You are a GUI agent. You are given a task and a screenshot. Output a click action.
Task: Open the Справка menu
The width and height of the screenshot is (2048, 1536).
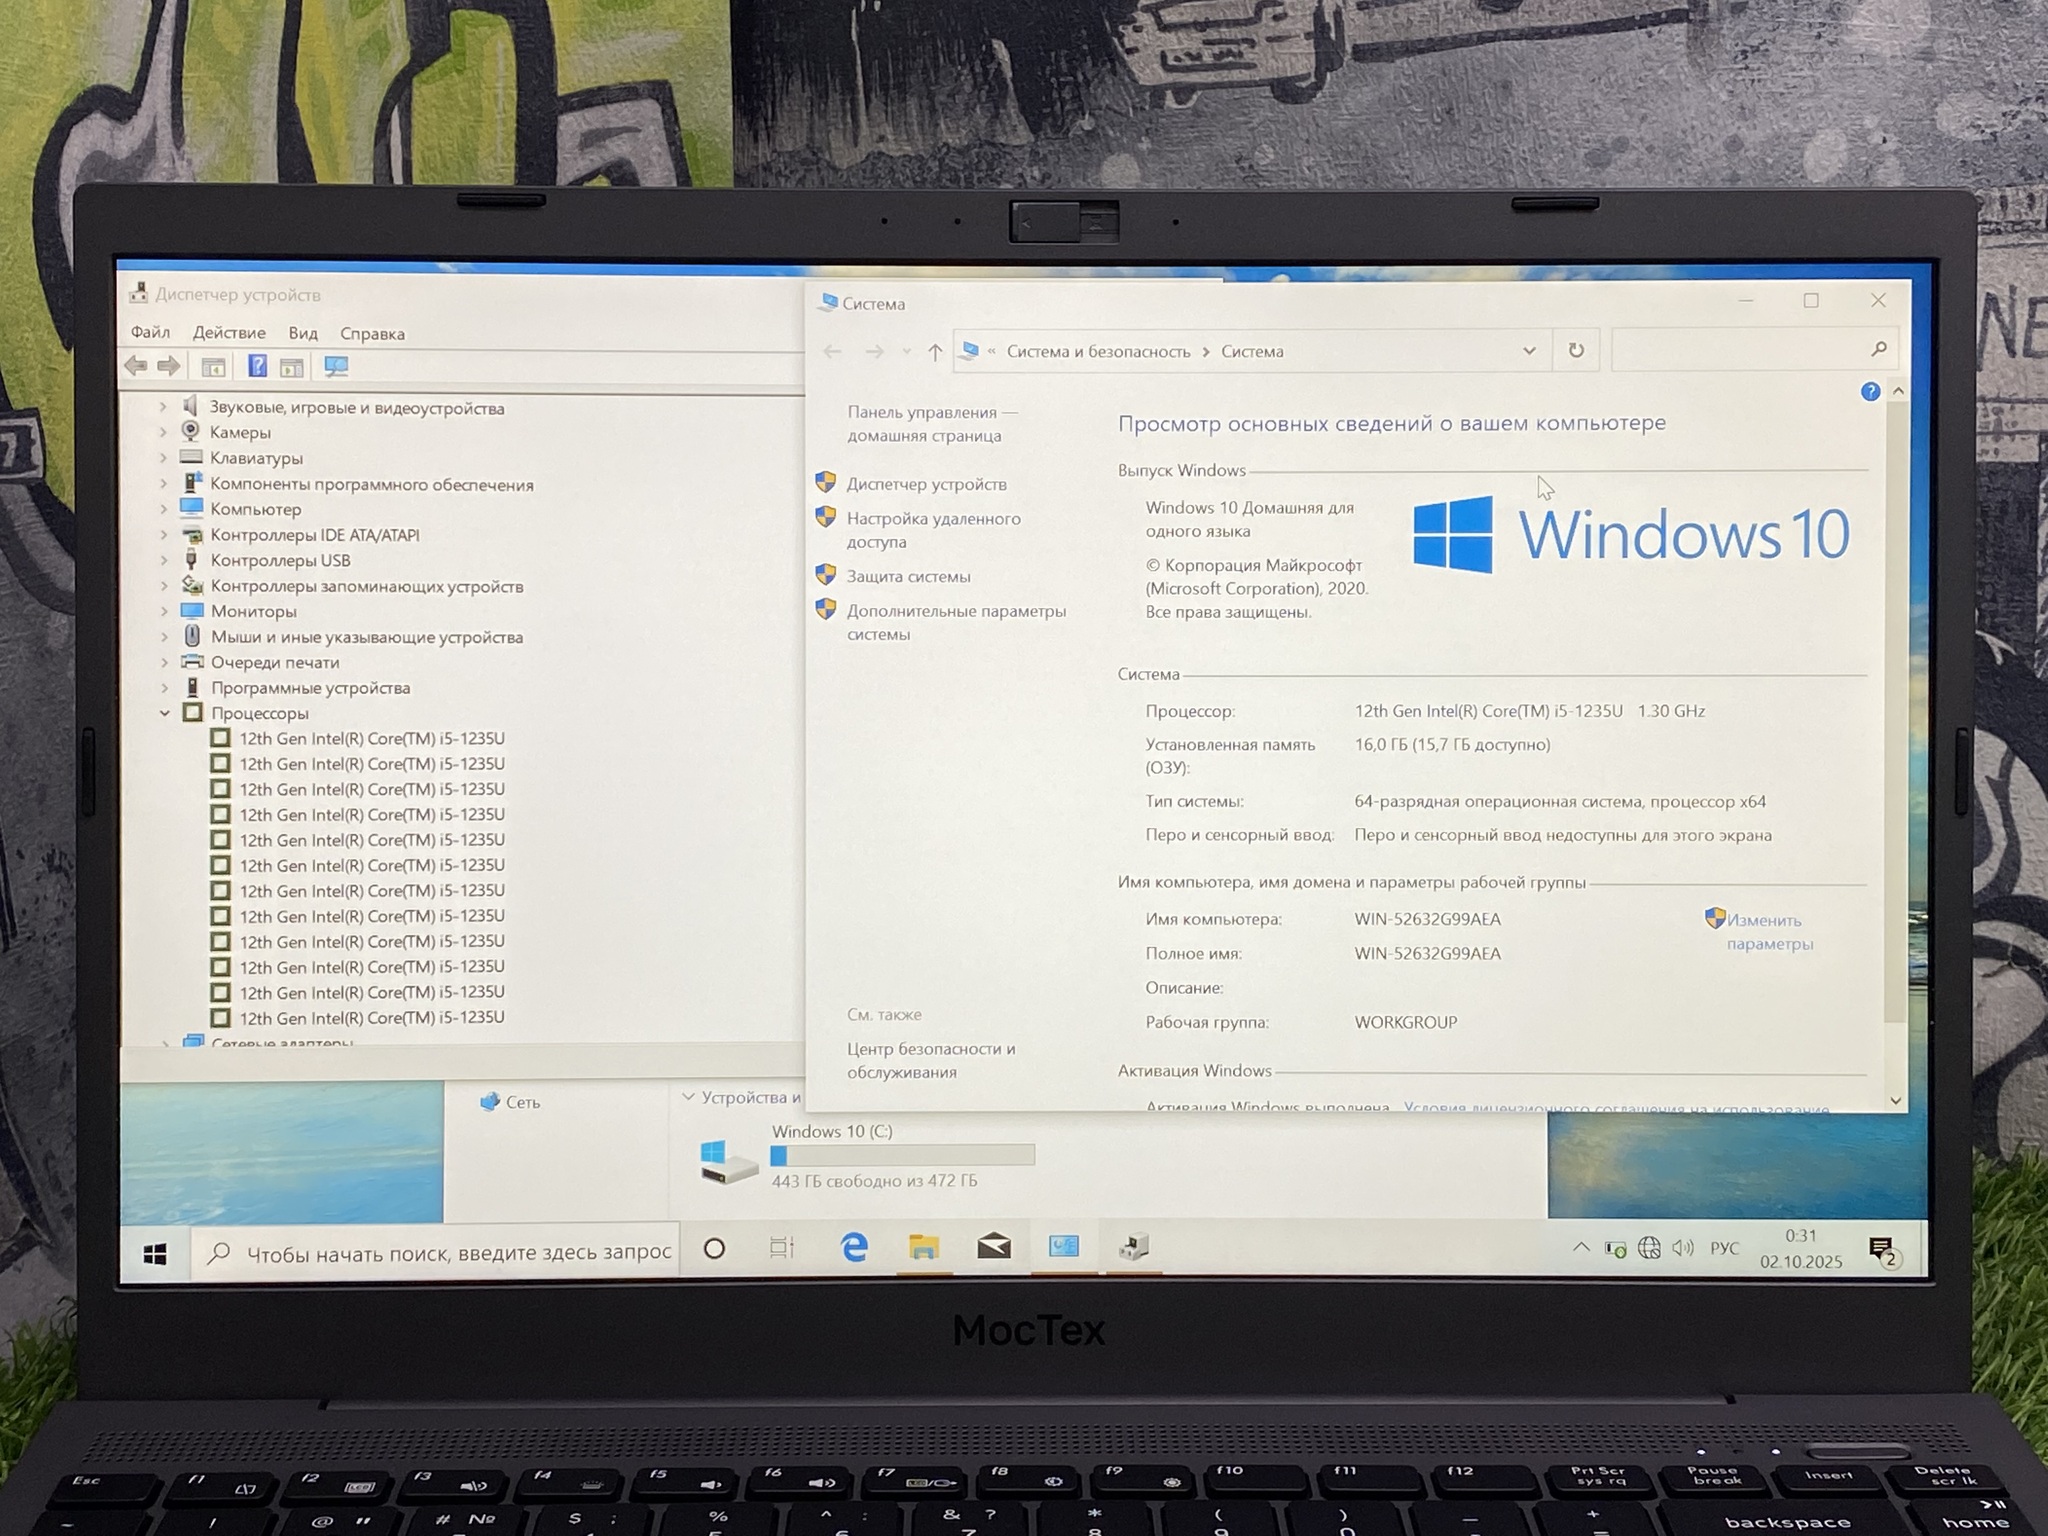(372, 334)
